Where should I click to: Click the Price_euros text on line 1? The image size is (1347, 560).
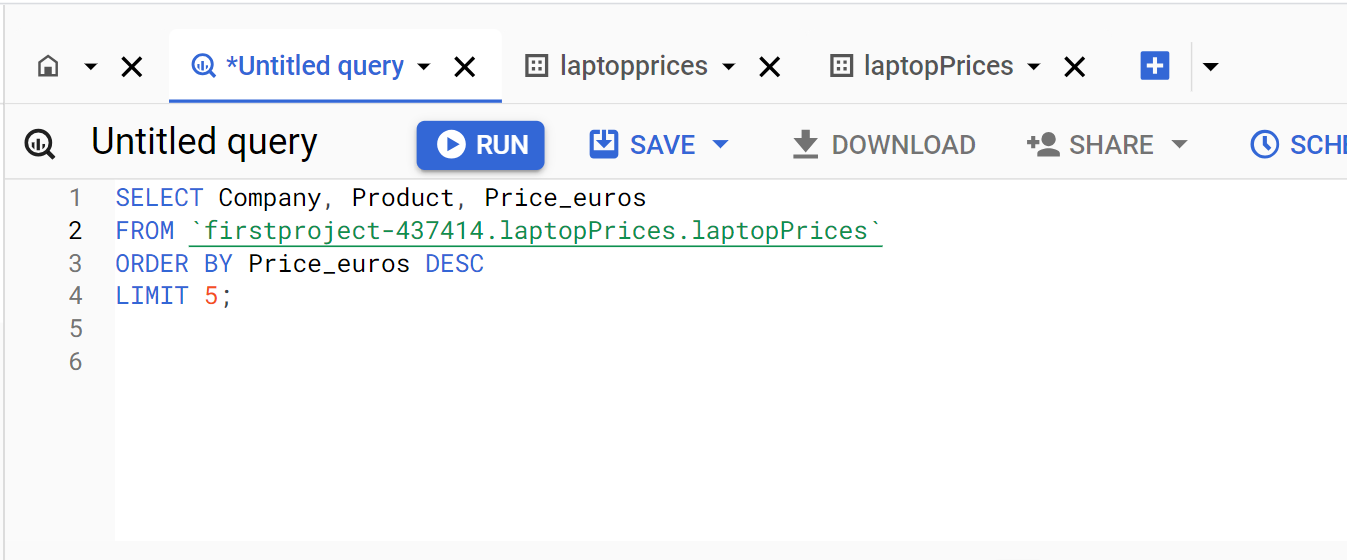565,198
